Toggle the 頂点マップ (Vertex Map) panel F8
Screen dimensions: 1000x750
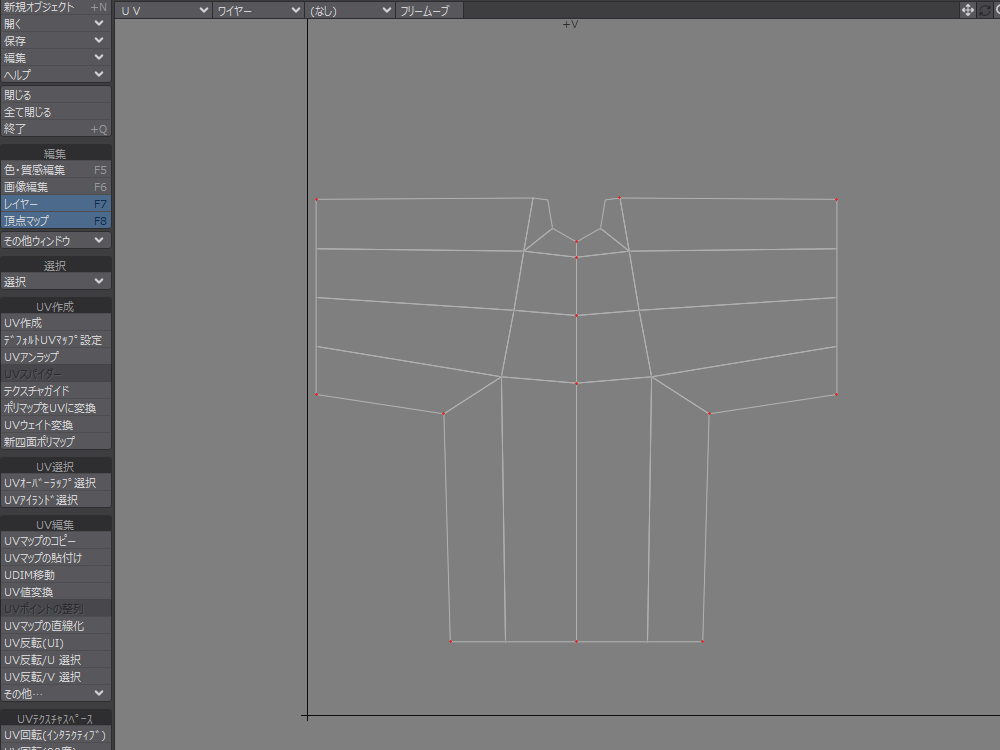(x=55, y=221)
